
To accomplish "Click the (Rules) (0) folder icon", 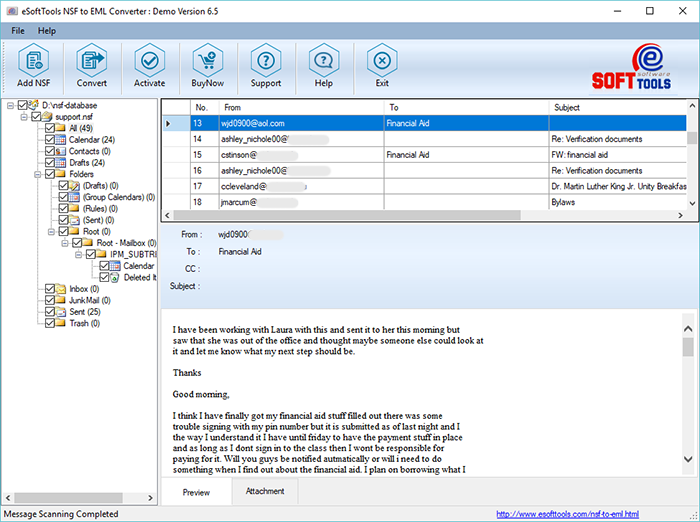I will pyautogui.click(x=74, y=209).
